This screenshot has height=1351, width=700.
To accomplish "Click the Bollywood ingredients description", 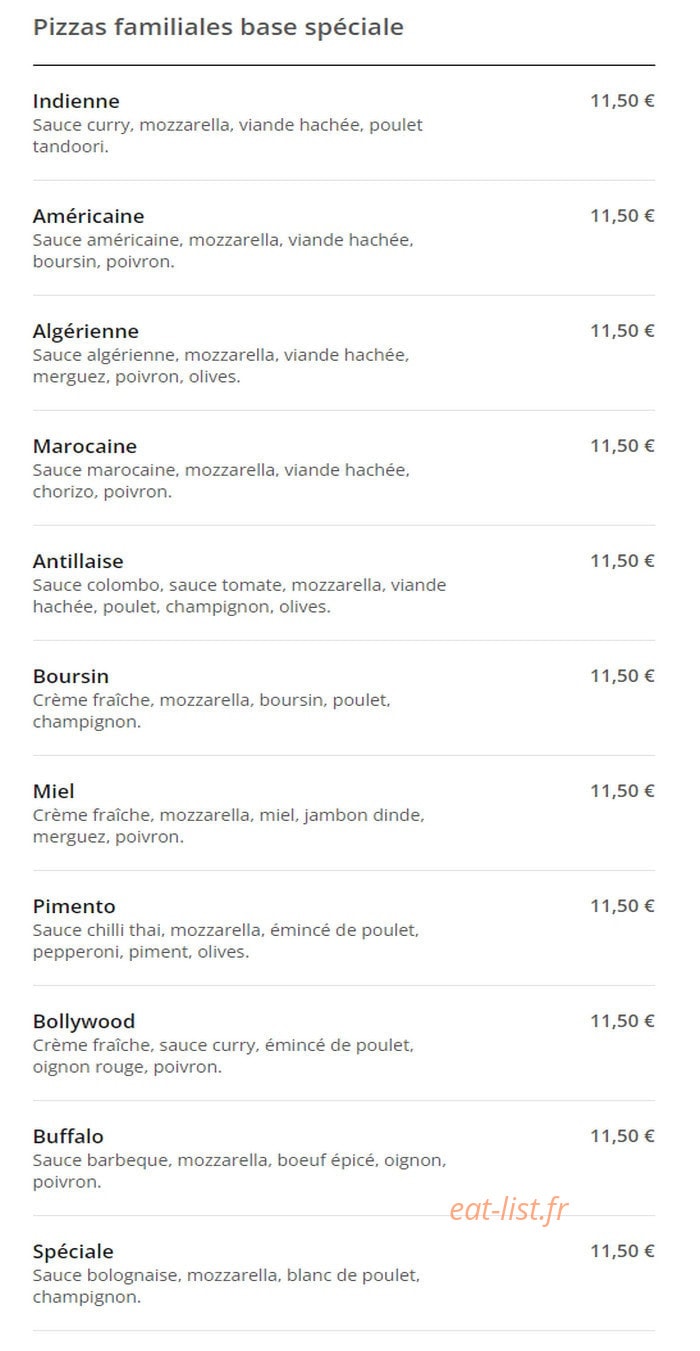I will (x=223, y=1056).
